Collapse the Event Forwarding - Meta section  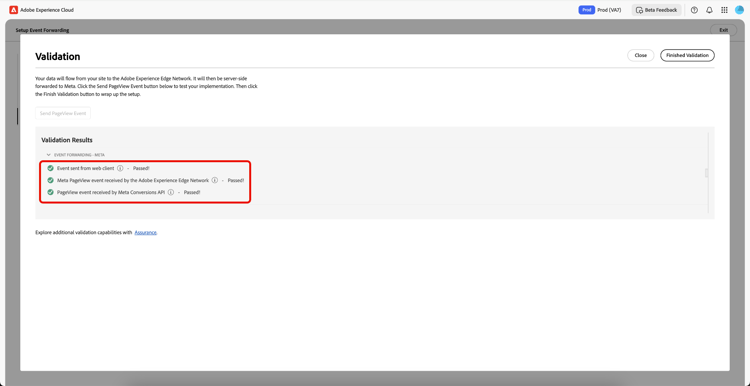pyautogui.click(x=49, y=155)
